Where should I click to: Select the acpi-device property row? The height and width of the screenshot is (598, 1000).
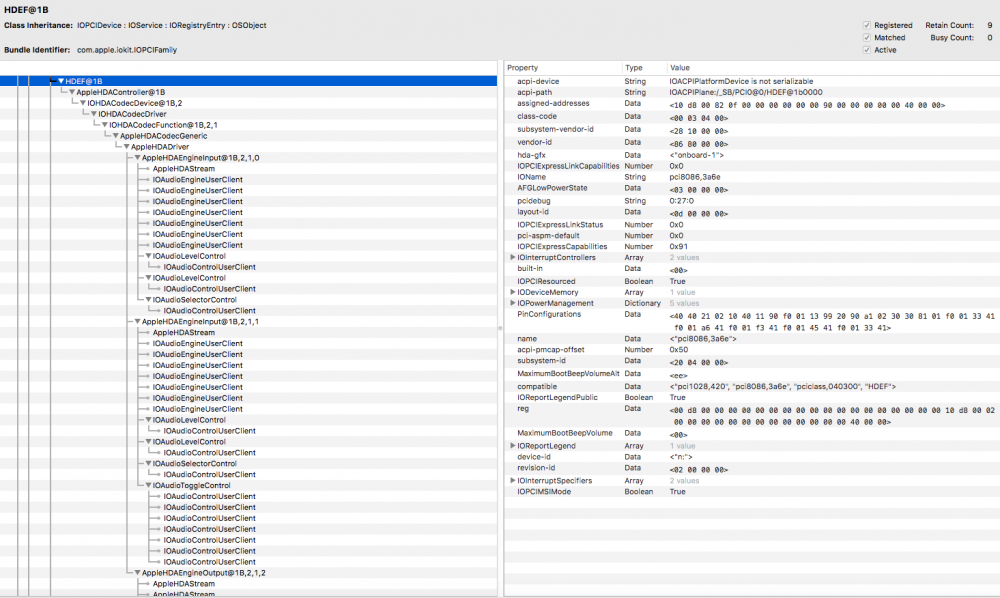pyautogui.click(x=752, y=82)
